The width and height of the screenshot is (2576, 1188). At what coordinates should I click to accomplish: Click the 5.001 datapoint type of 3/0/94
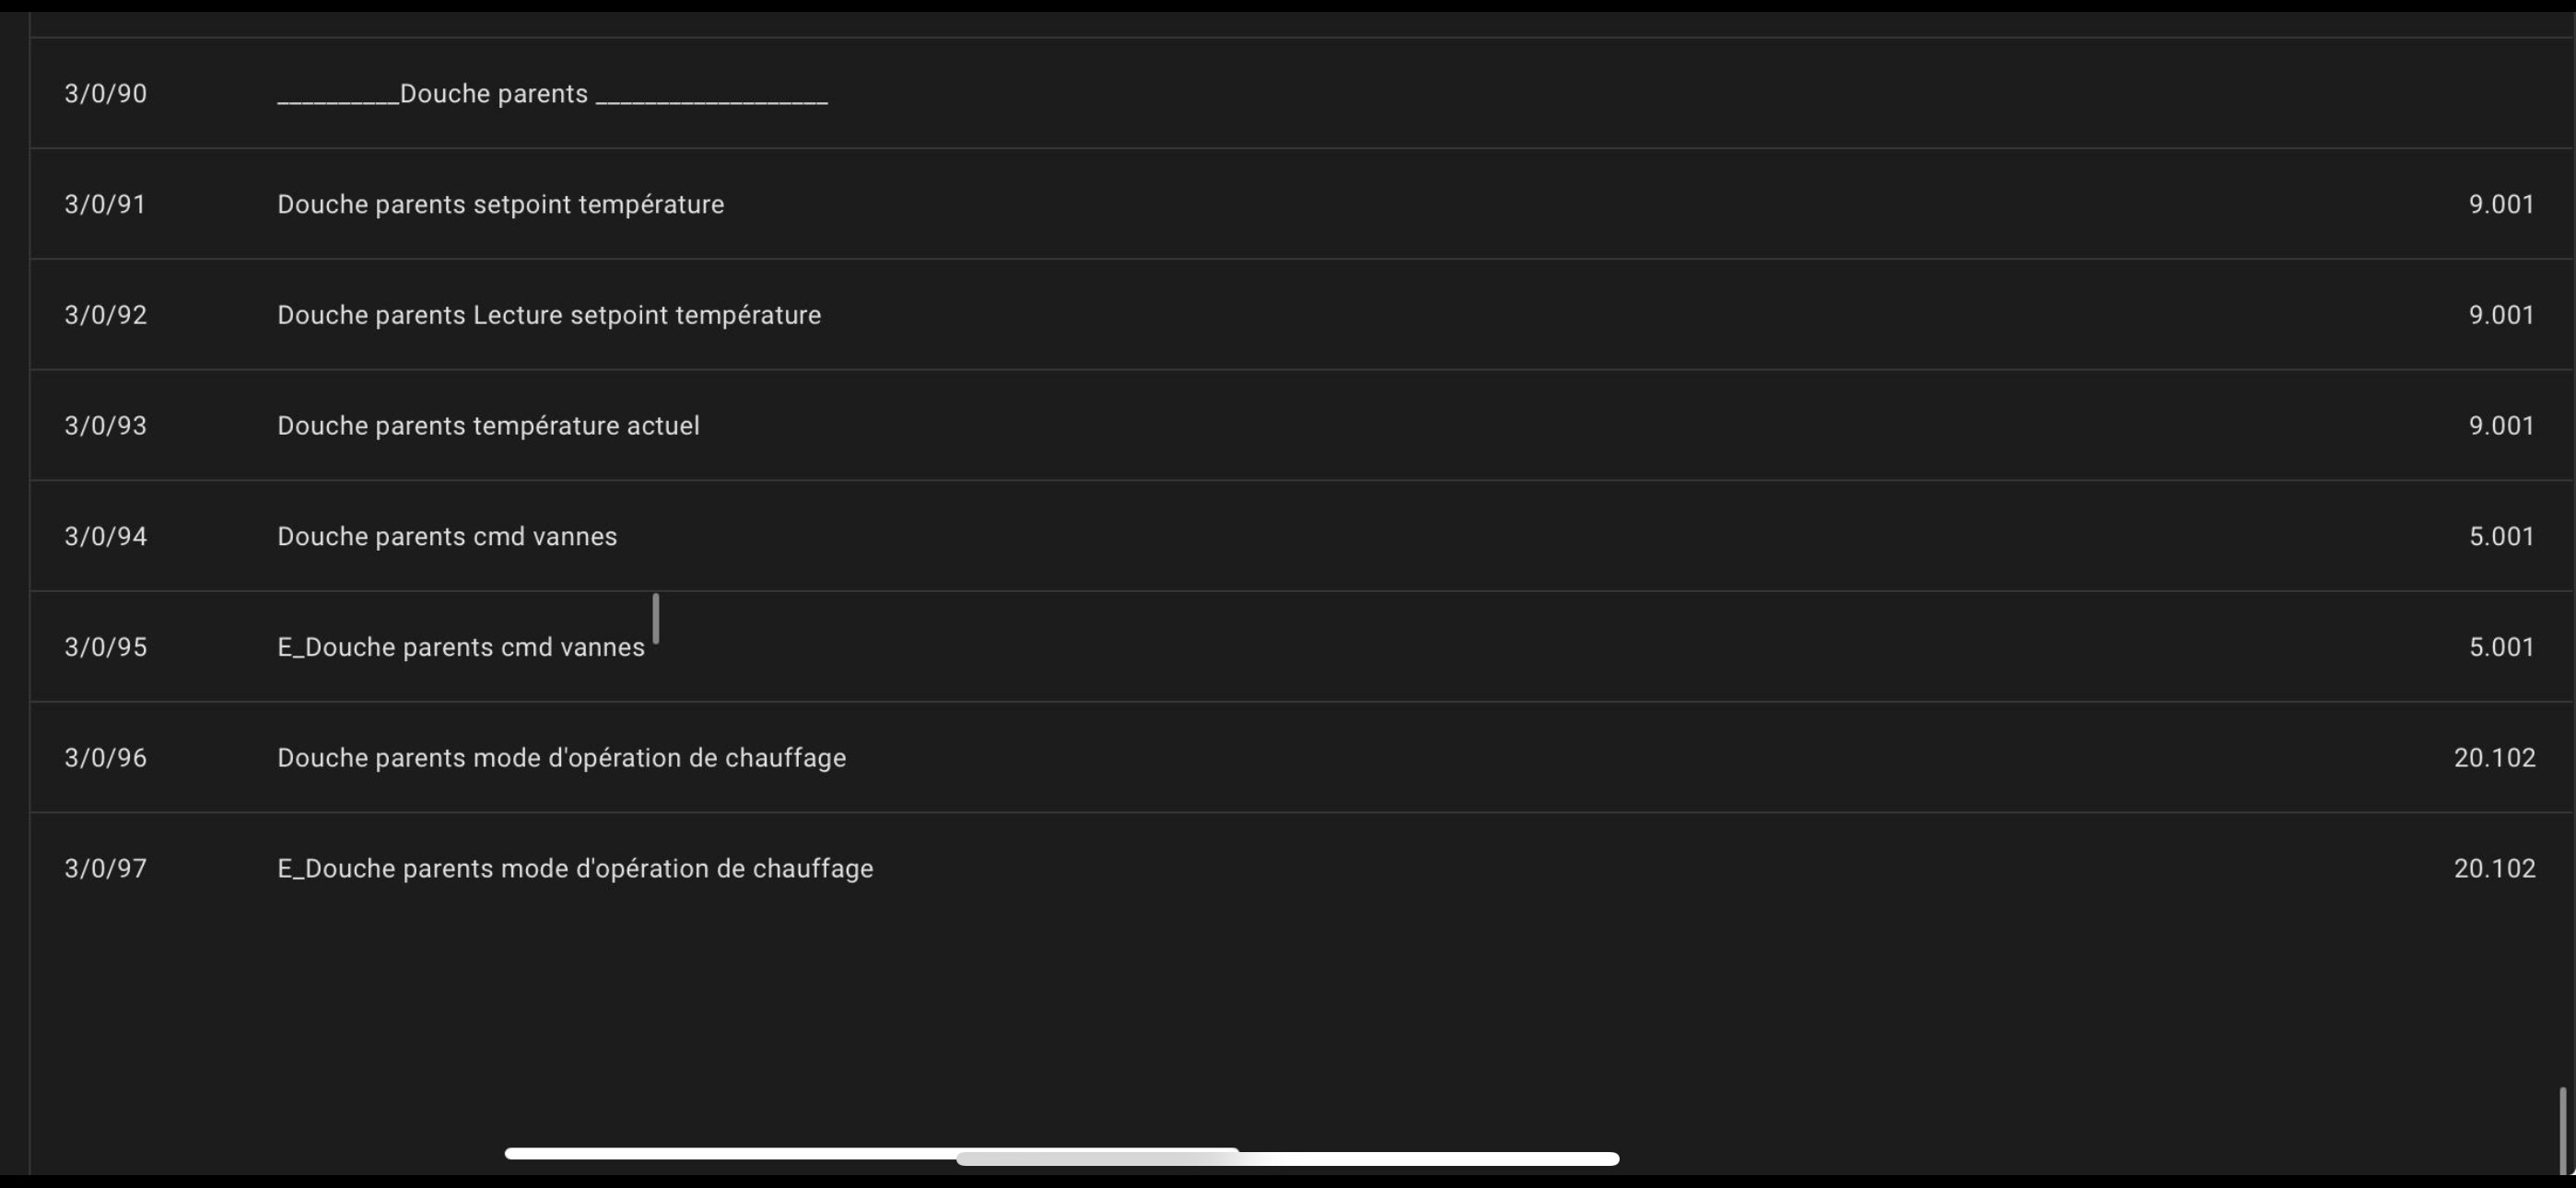(x=2501, y=536)
